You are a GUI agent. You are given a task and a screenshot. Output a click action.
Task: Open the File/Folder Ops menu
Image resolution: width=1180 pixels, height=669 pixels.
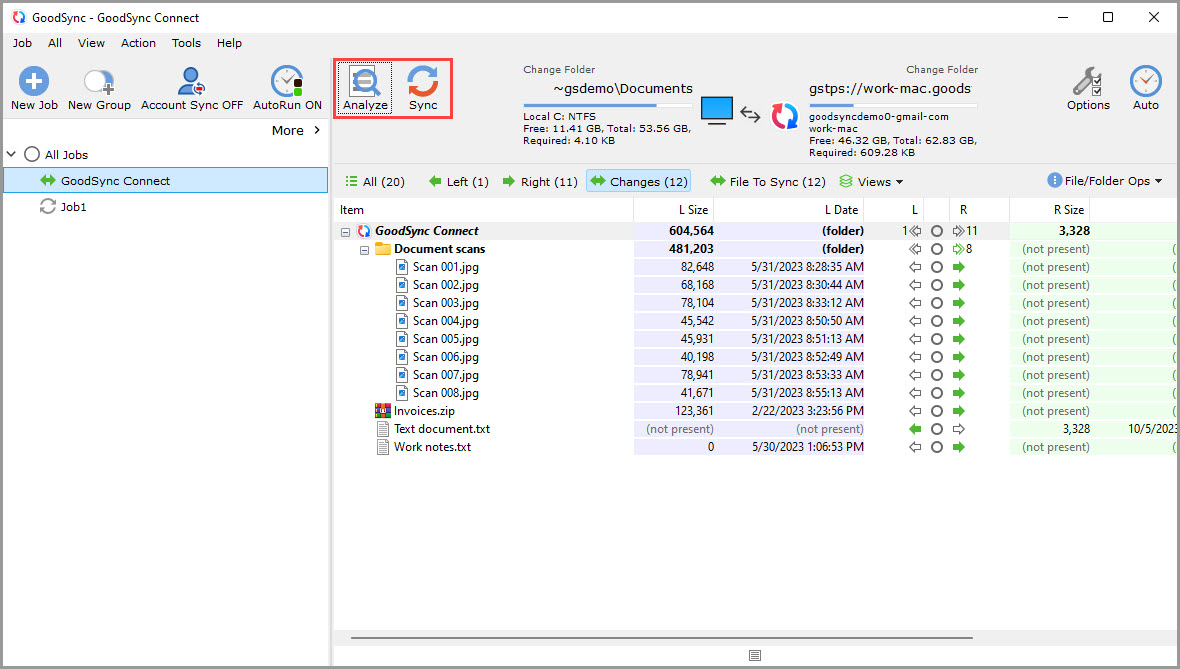pyautogui.click(x=1105, y=180)
